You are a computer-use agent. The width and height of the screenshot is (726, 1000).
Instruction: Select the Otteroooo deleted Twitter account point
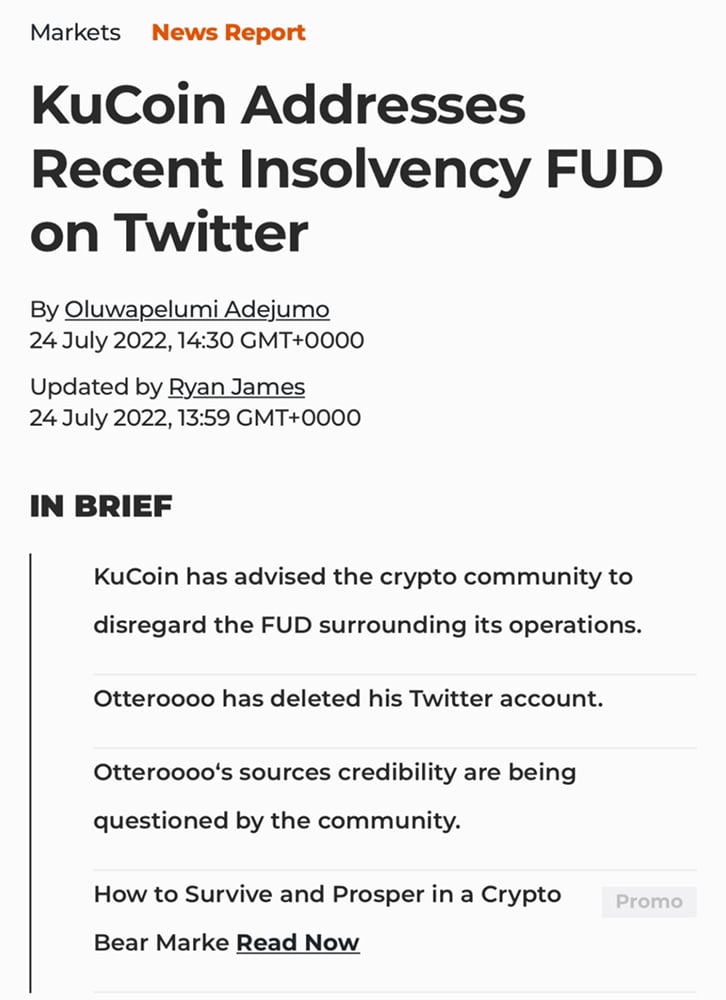click(348, 698)
